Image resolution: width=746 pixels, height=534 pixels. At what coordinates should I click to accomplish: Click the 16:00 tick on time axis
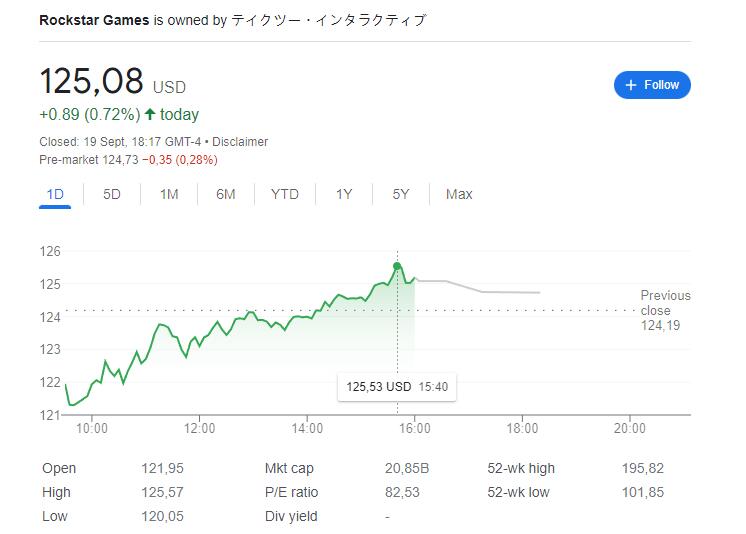tap(414, 428)
